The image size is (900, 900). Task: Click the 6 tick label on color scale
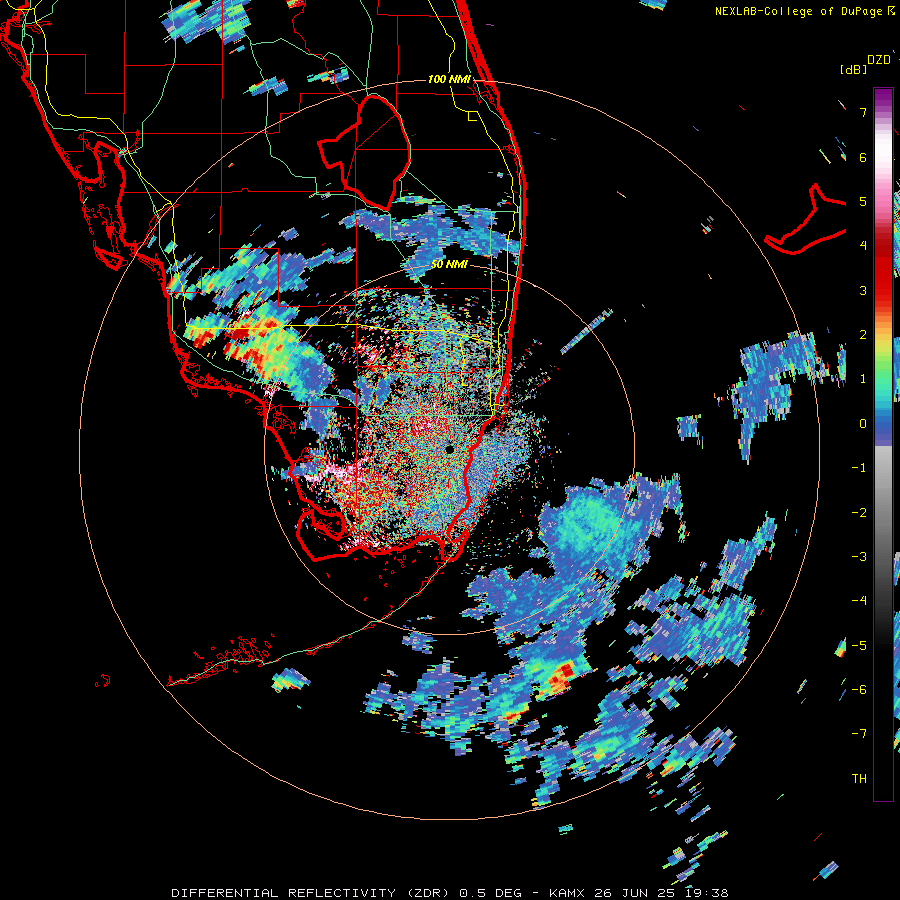863,157
